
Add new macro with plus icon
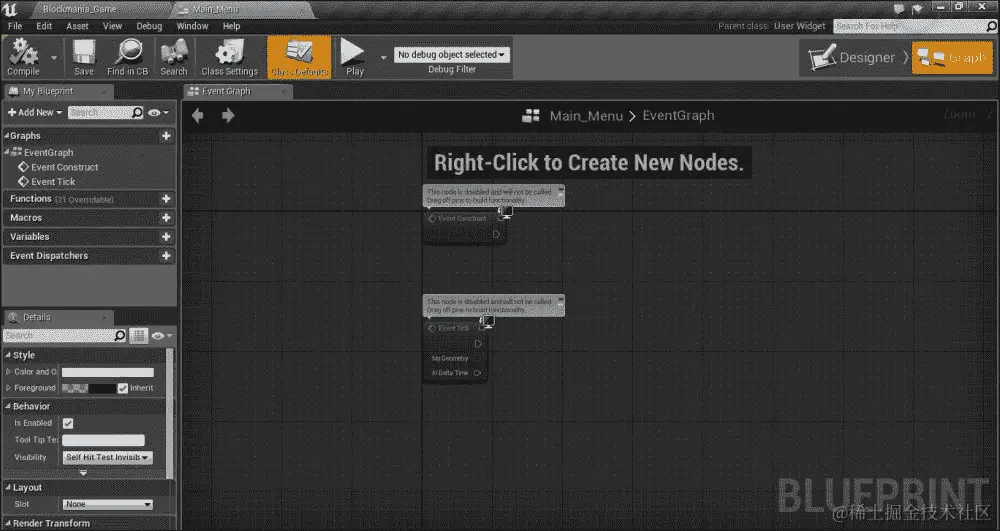coord(166,217)
